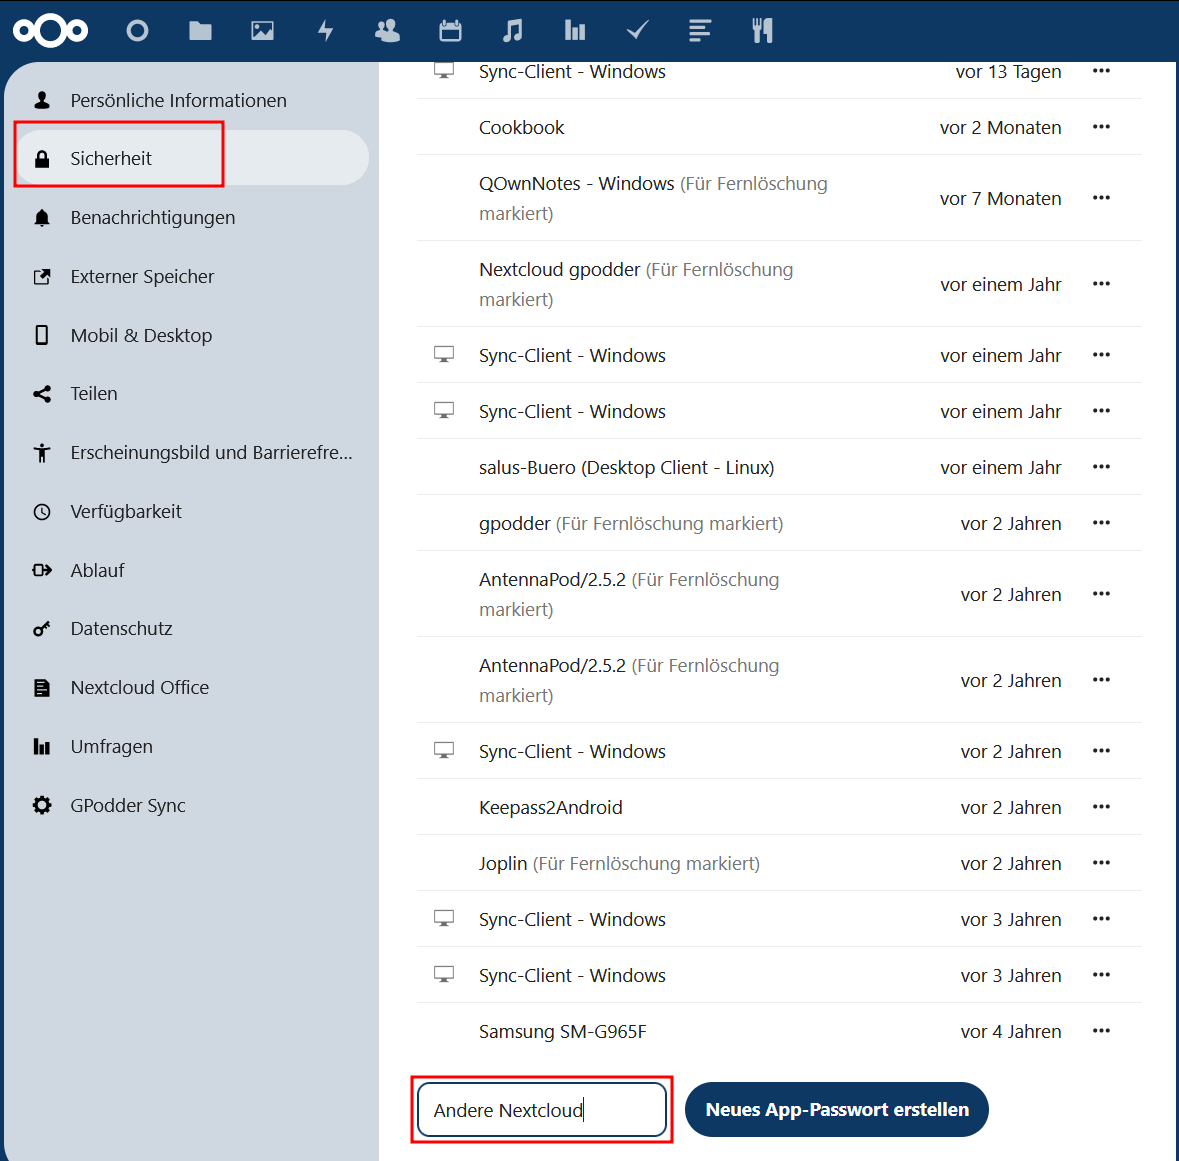
Task: Open the Photos app icon
Action: coord(262,31)
